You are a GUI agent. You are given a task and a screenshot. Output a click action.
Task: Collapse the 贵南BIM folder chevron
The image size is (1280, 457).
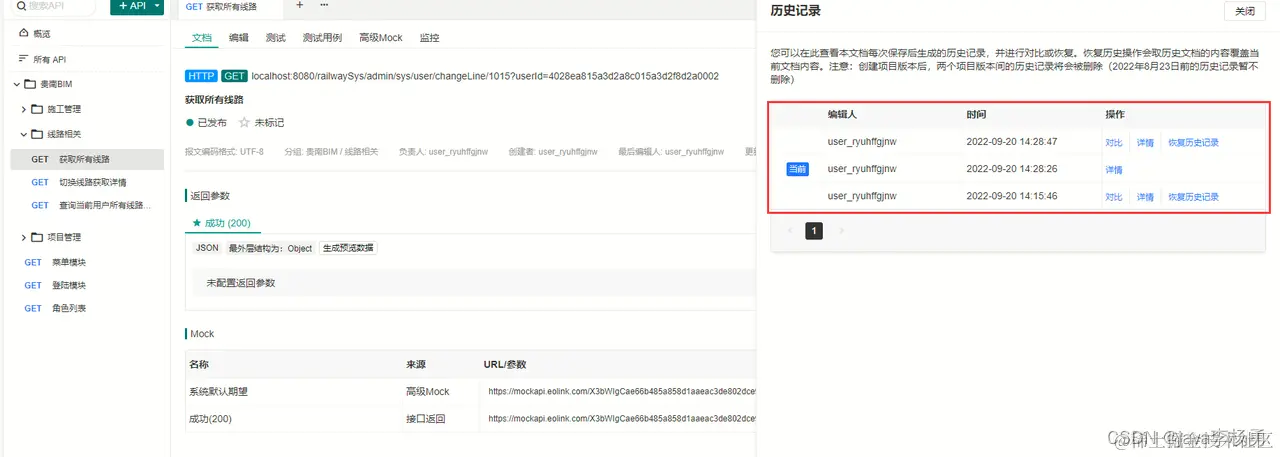click(15, 84)
